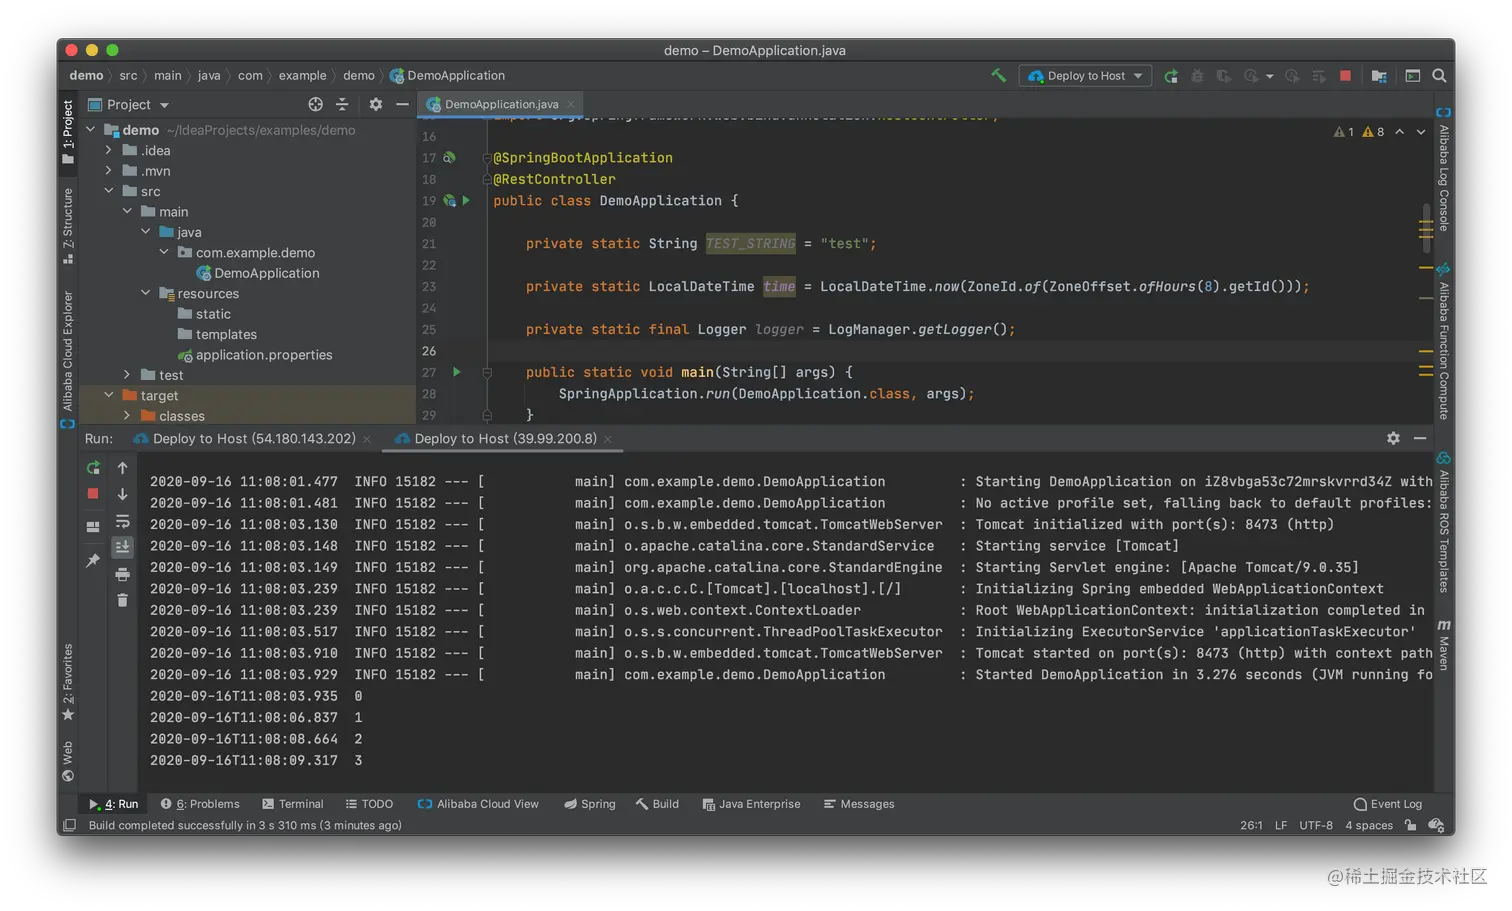Open Run panel settings gear

[x=1393, y=439]
